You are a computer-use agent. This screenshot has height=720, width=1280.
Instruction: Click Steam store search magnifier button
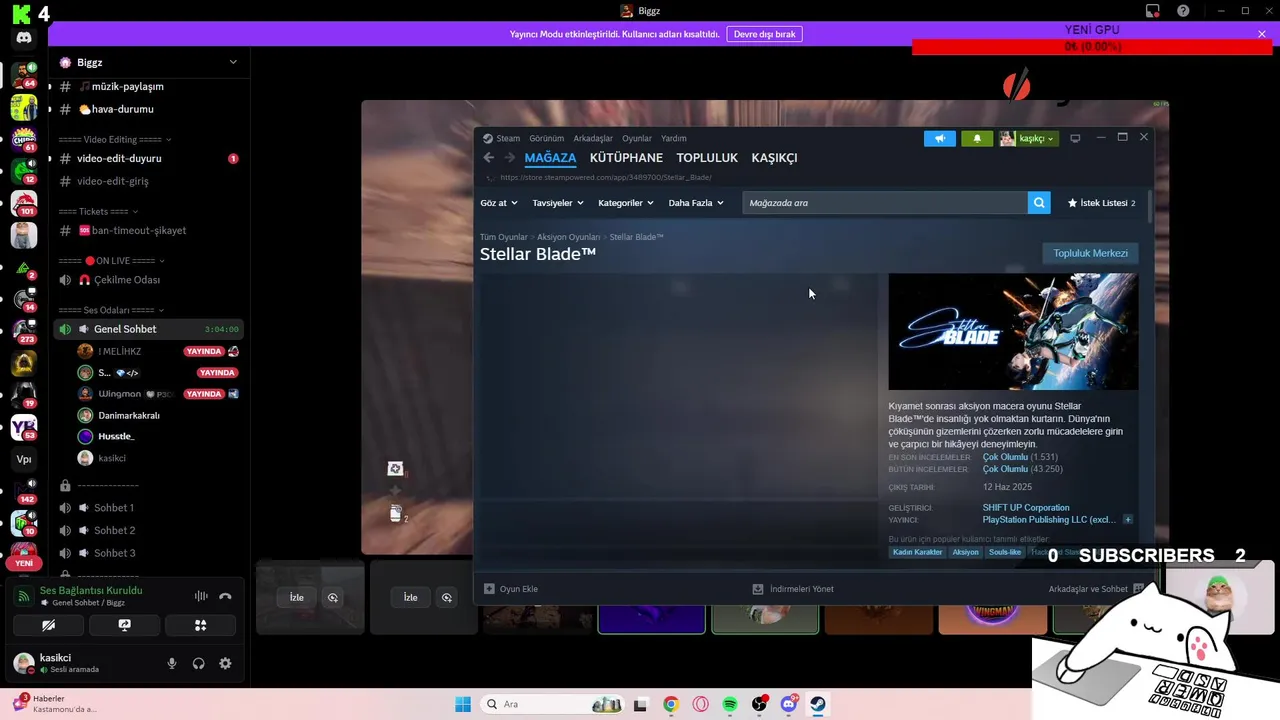[1039, 203]
